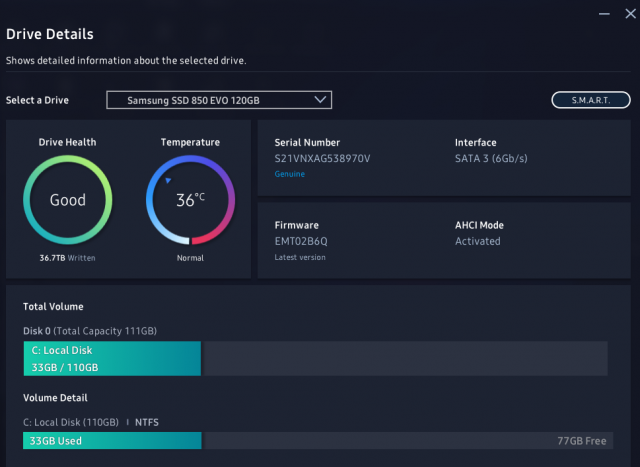Expand the Select a Drive dropdown arrow
The width and height of the screenshot is (640, 467).
[x=320, y=100]
